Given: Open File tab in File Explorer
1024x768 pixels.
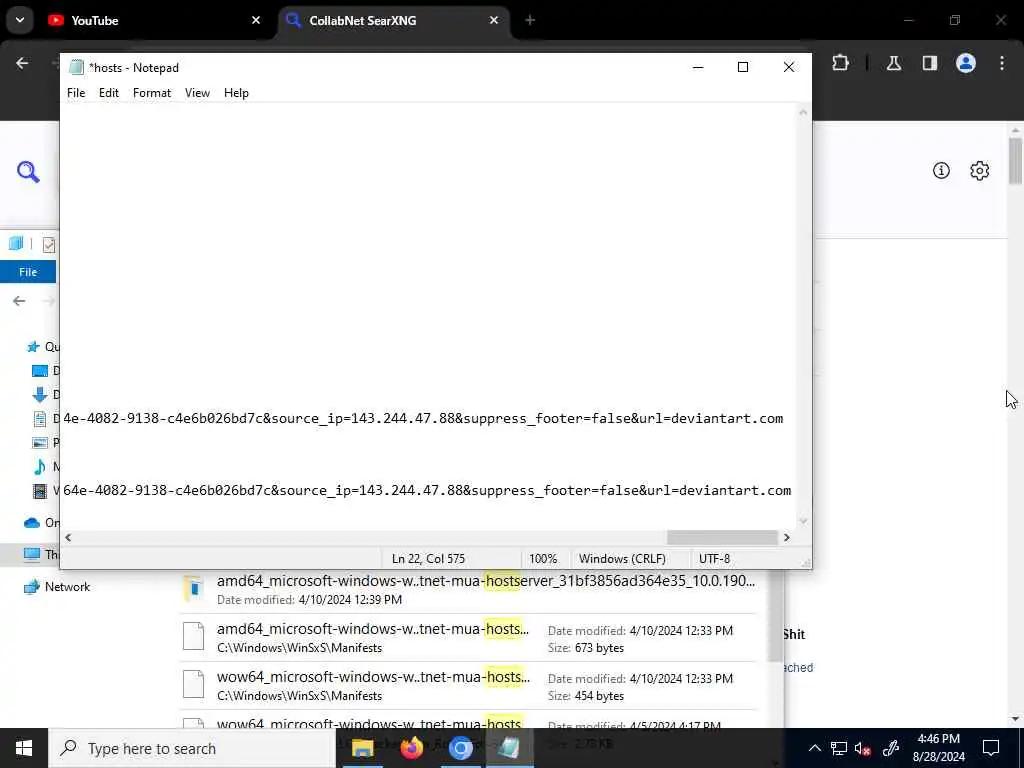Looking at the screenshot, I should (28, 272).
